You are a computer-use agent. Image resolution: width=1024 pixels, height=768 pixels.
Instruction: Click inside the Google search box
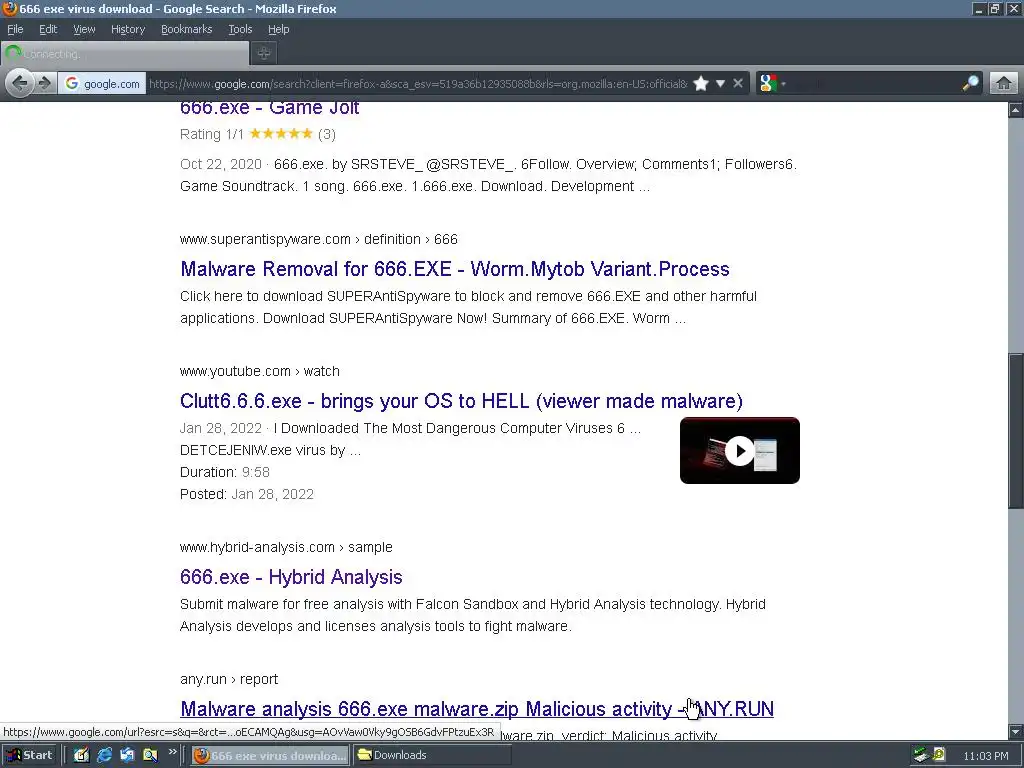(872, 84)
